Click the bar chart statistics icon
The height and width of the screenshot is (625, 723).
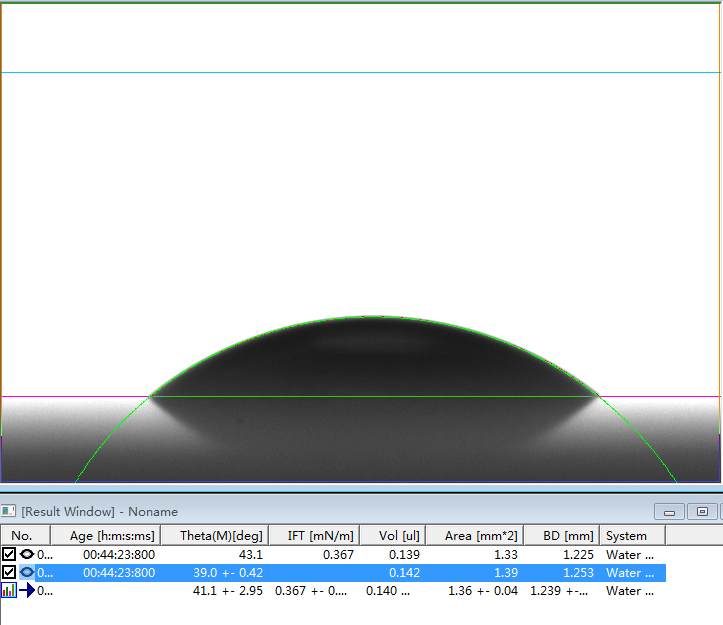click(9, 591)
